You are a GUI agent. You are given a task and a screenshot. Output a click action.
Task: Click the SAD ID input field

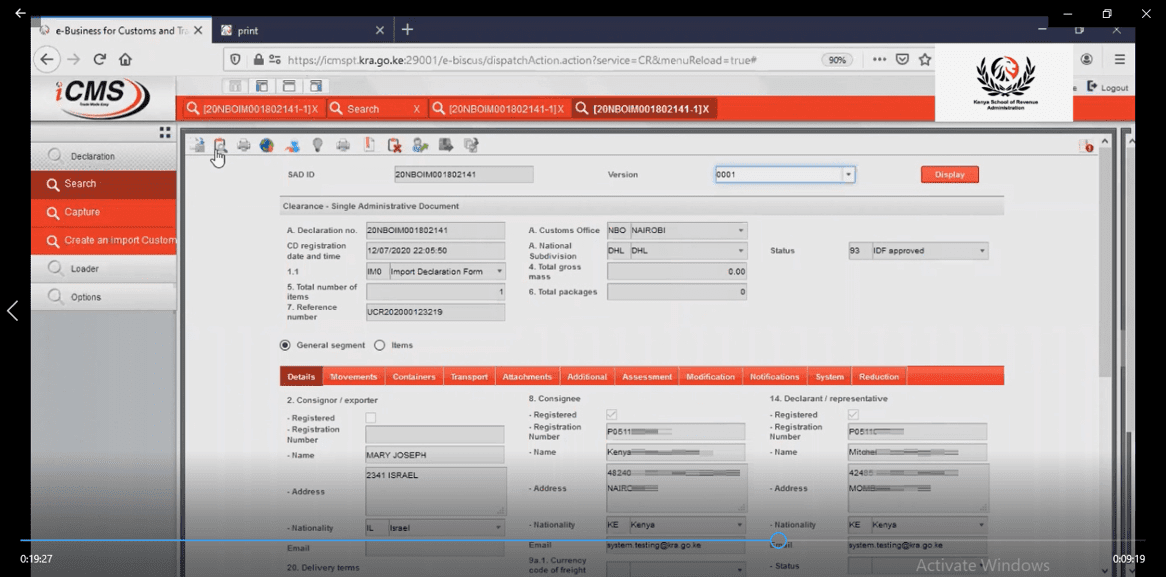[463, 175]
